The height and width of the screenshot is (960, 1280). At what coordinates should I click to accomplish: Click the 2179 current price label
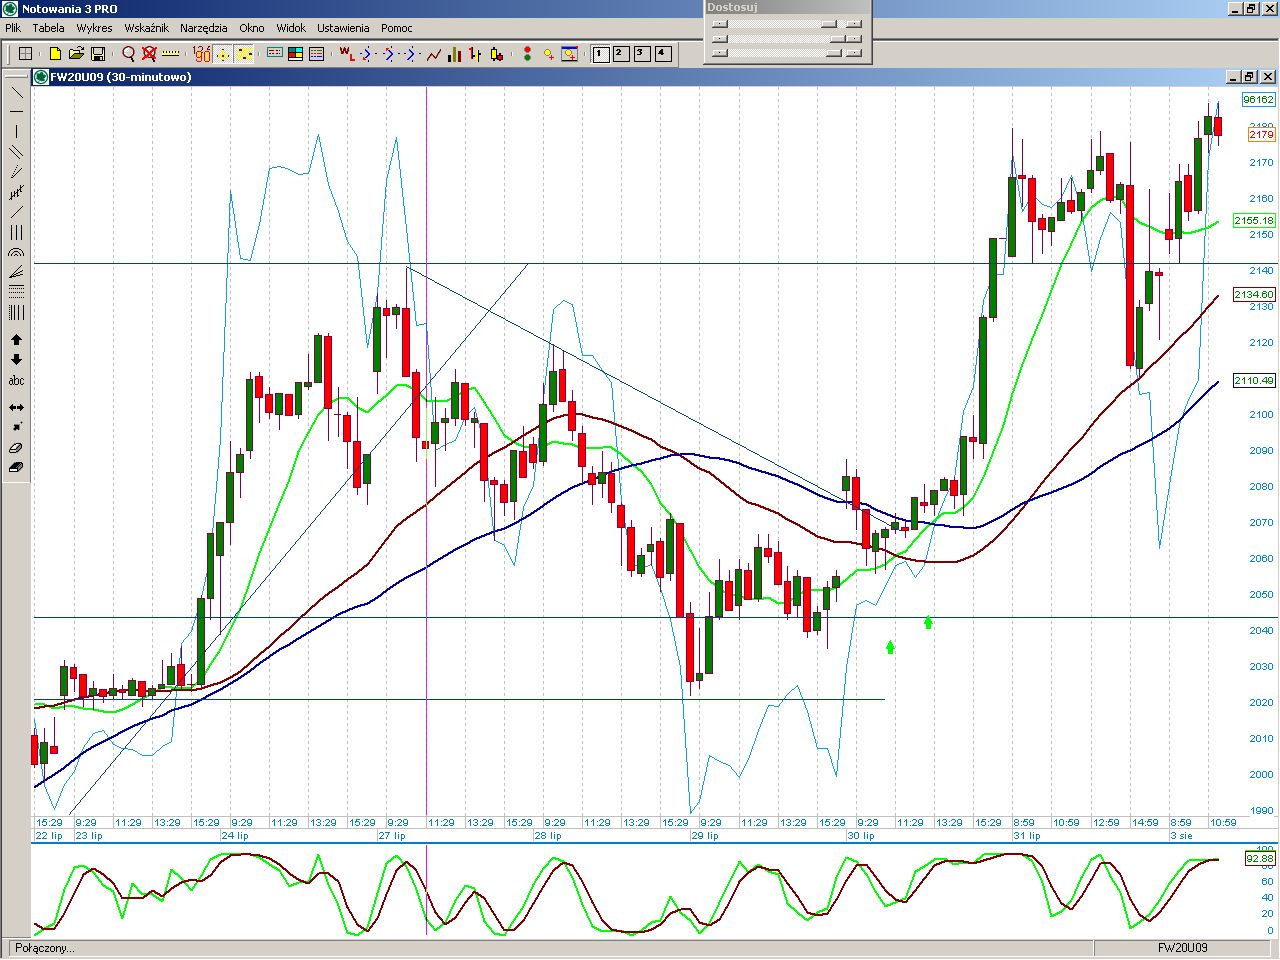1261,134
